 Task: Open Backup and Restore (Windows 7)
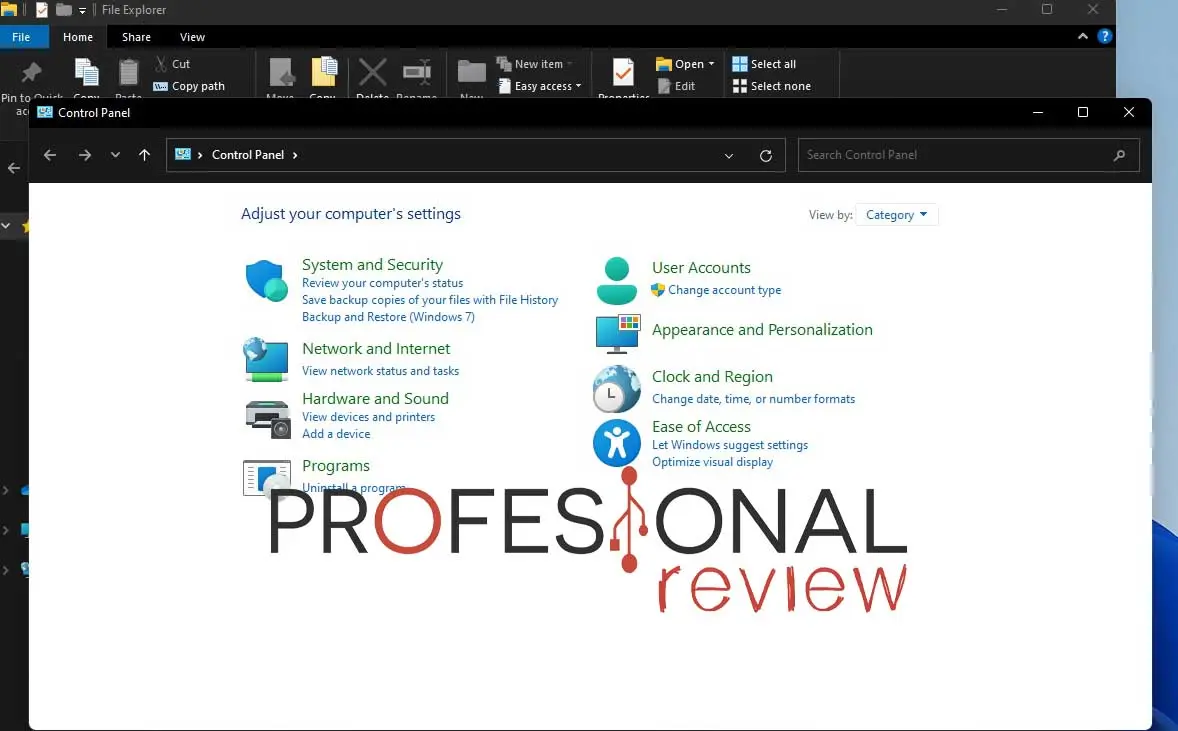click(x=388, y=317)
